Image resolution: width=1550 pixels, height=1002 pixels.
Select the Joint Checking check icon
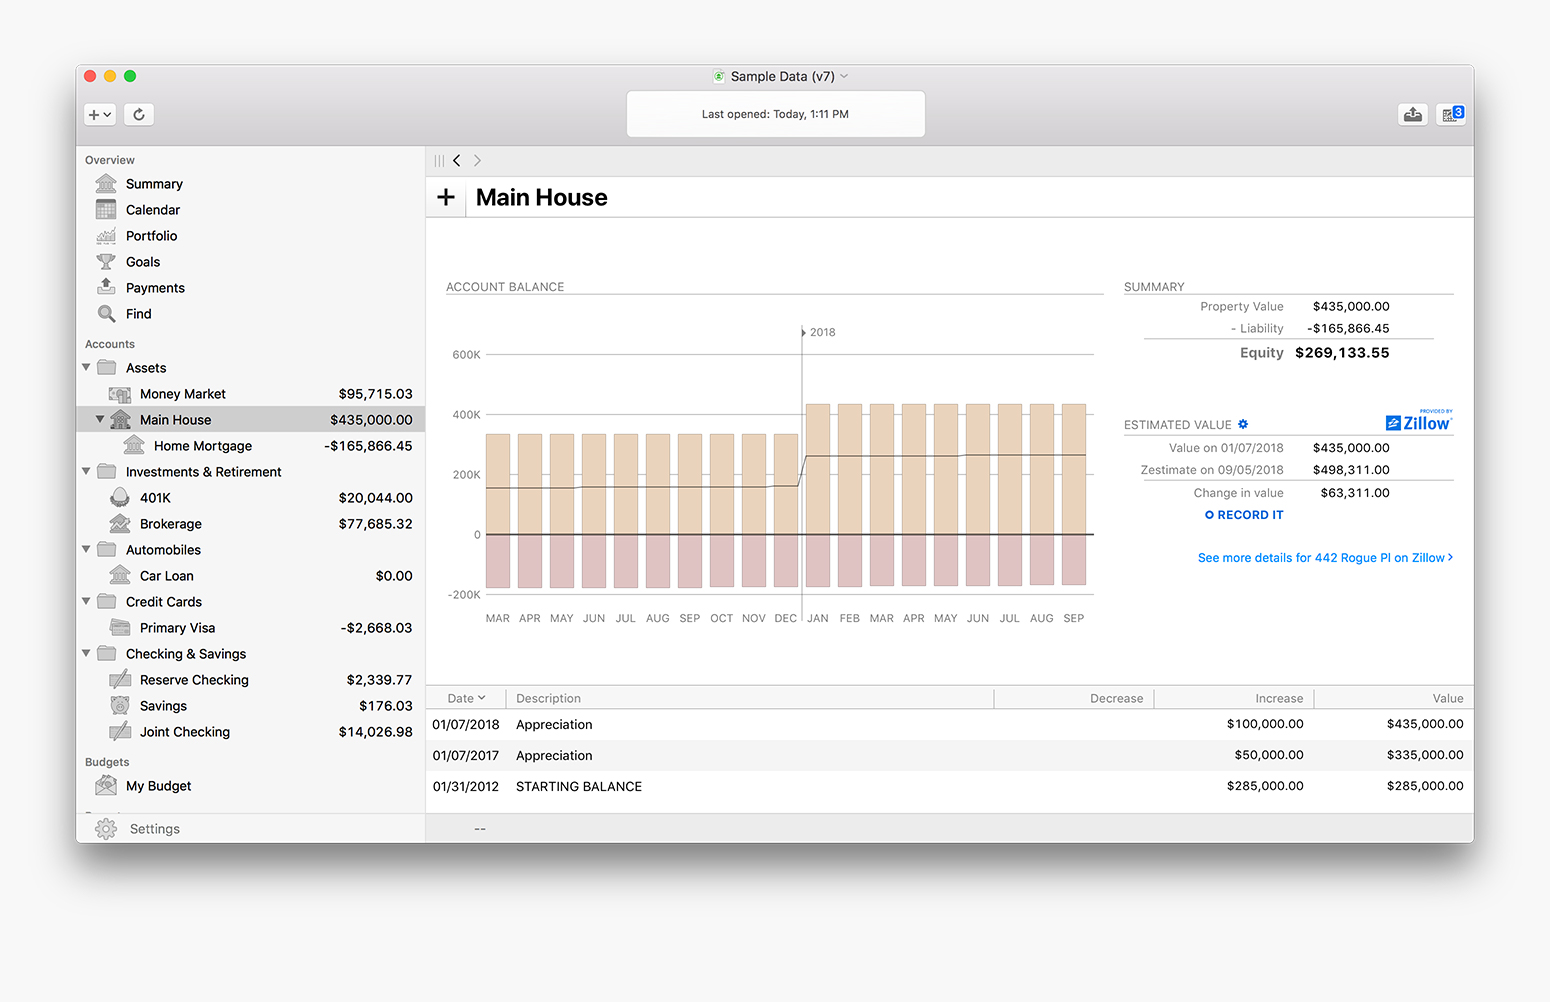(120, 732)
